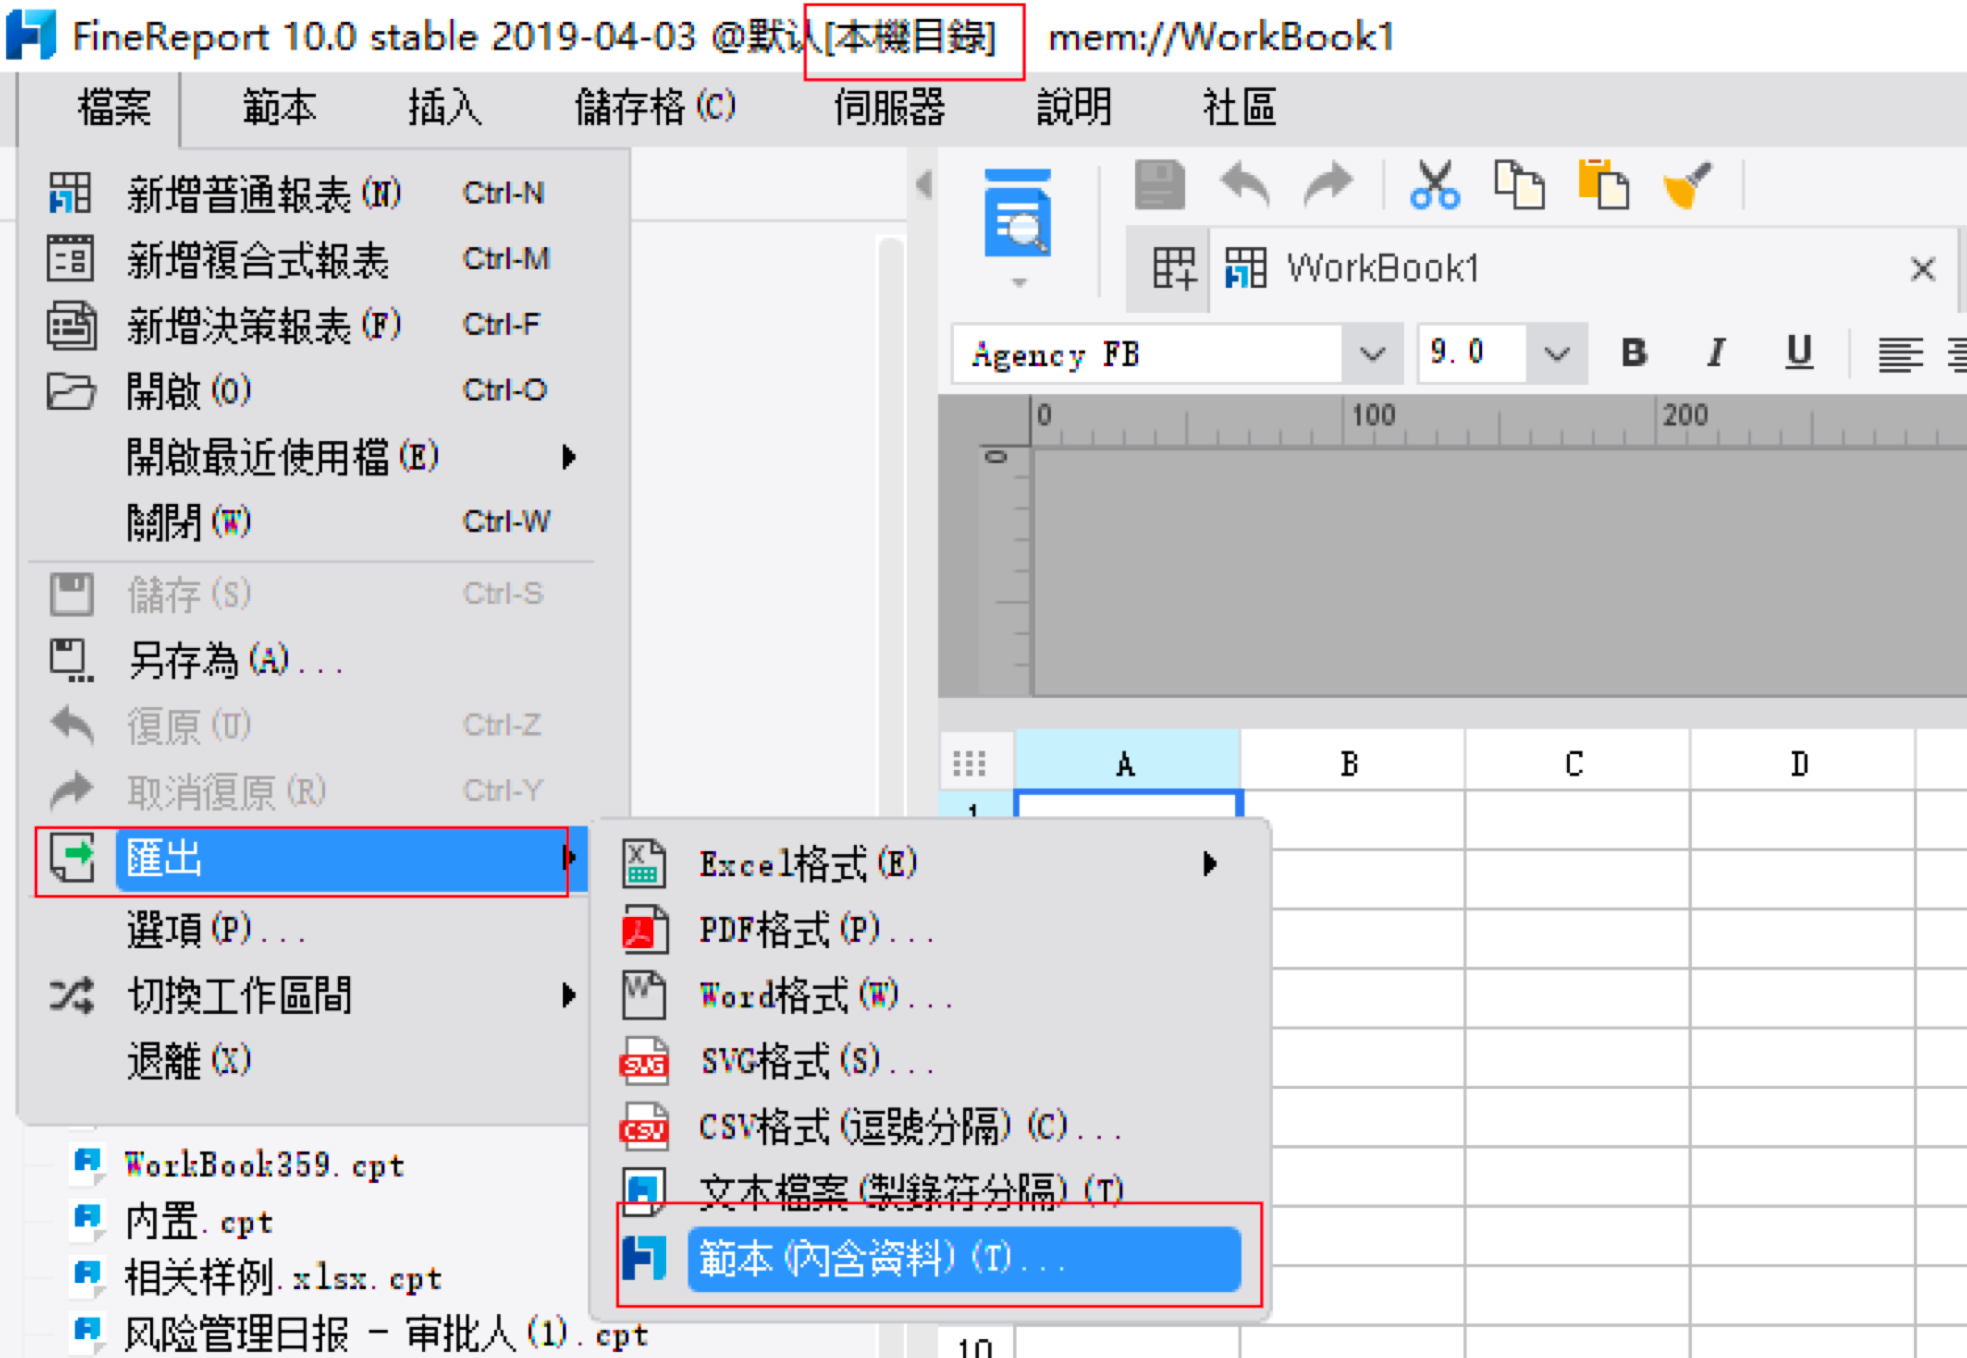
Task: Open the 伺服器 menu
Action: (889, 107)
